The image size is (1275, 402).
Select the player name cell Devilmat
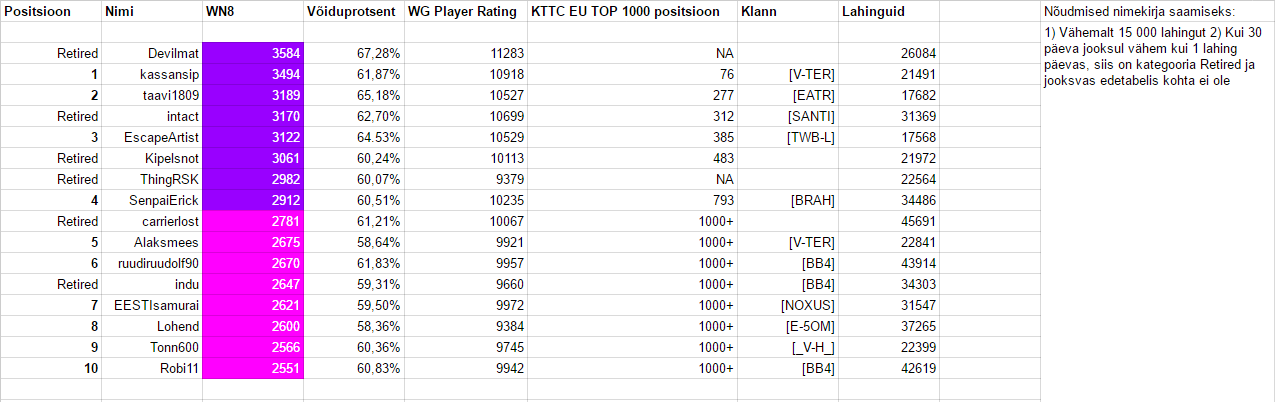click(x=173, y=53)
